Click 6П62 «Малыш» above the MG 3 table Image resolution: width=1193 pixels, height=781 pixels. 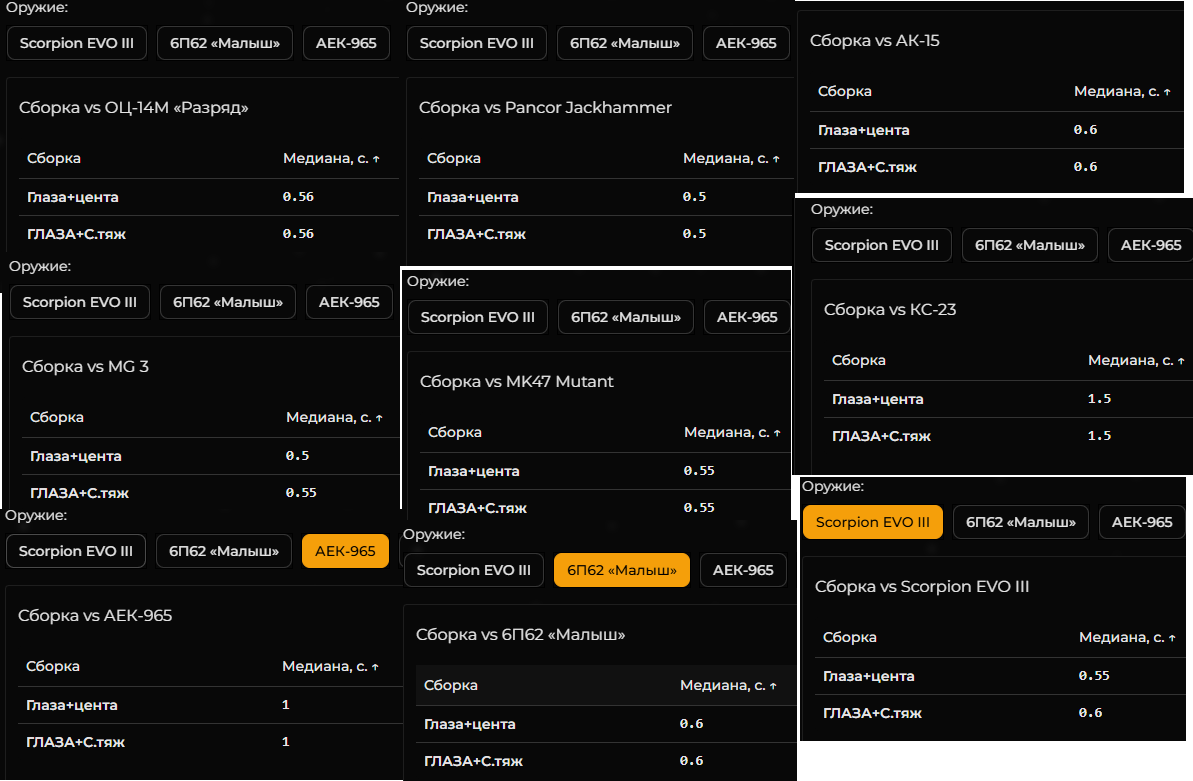[228, 302]
